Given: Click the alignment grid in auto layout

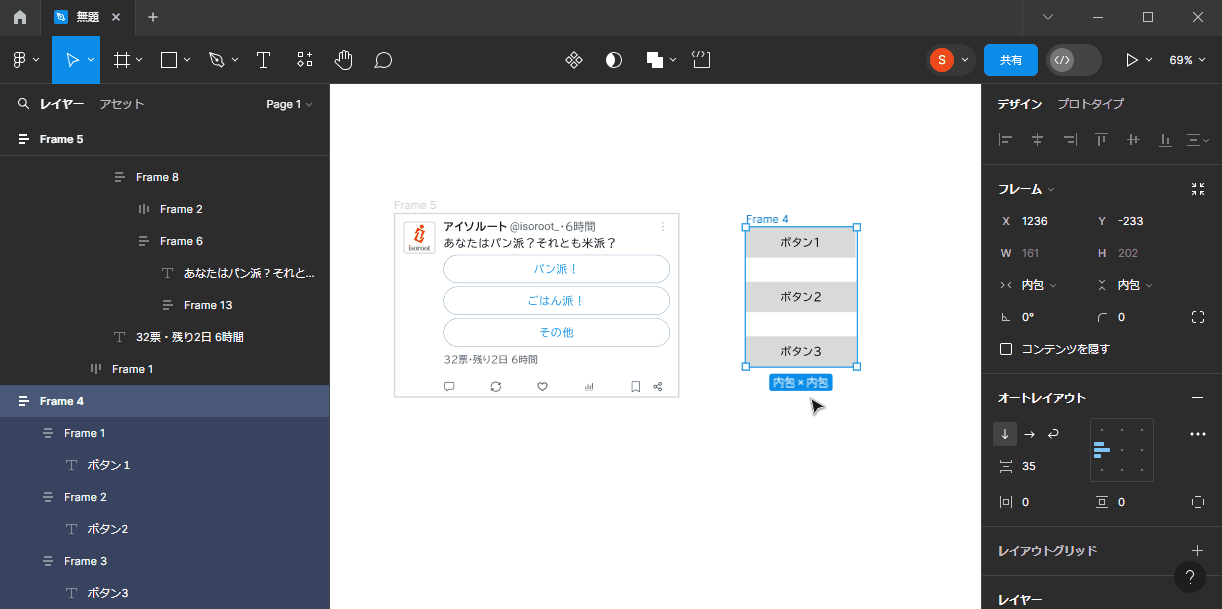Looking at the screenshot, I should pyautogui.click(x=1122, y=450).
